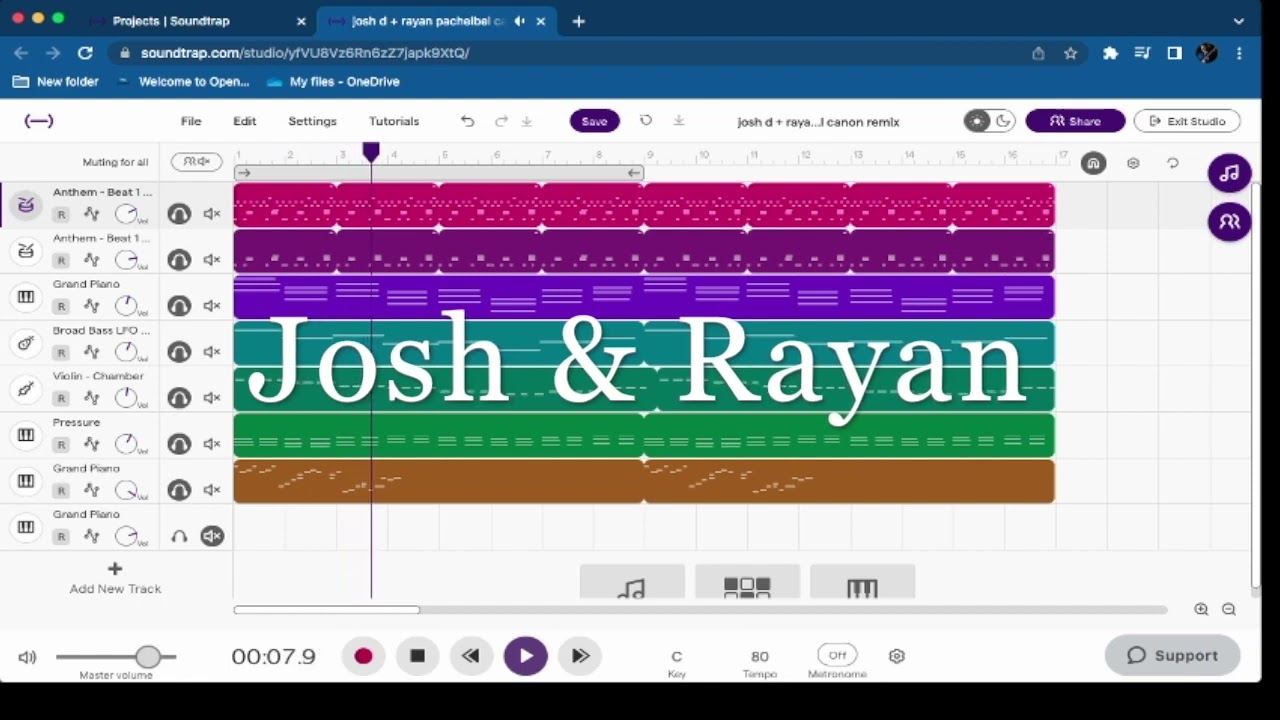Open the Edit menu
The image size is (1280, 720).
245,121
